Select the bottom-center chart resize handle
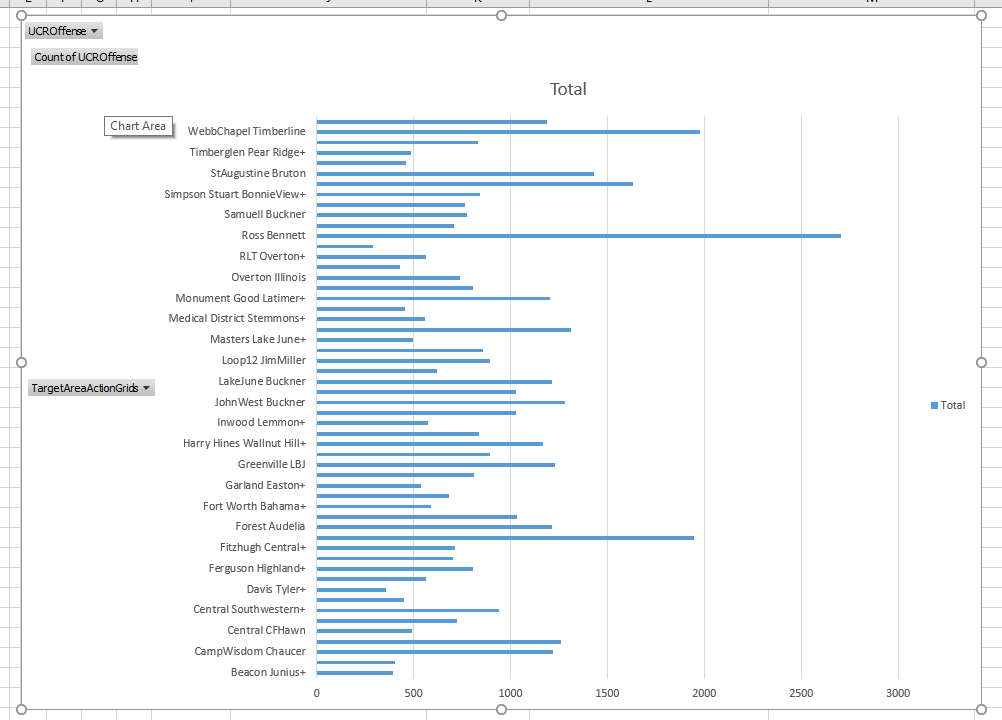 click(502, 709)
